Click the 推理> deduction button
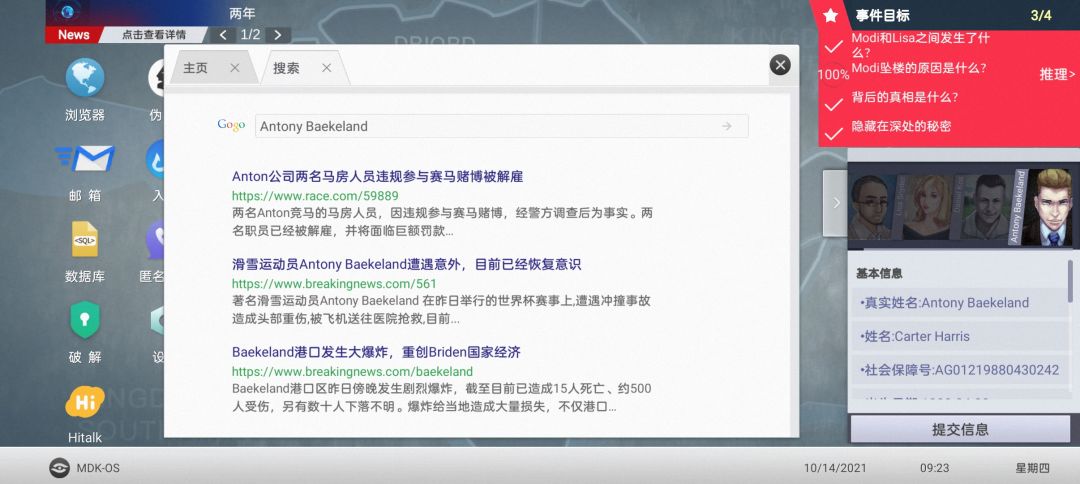 pos(1057,74)
